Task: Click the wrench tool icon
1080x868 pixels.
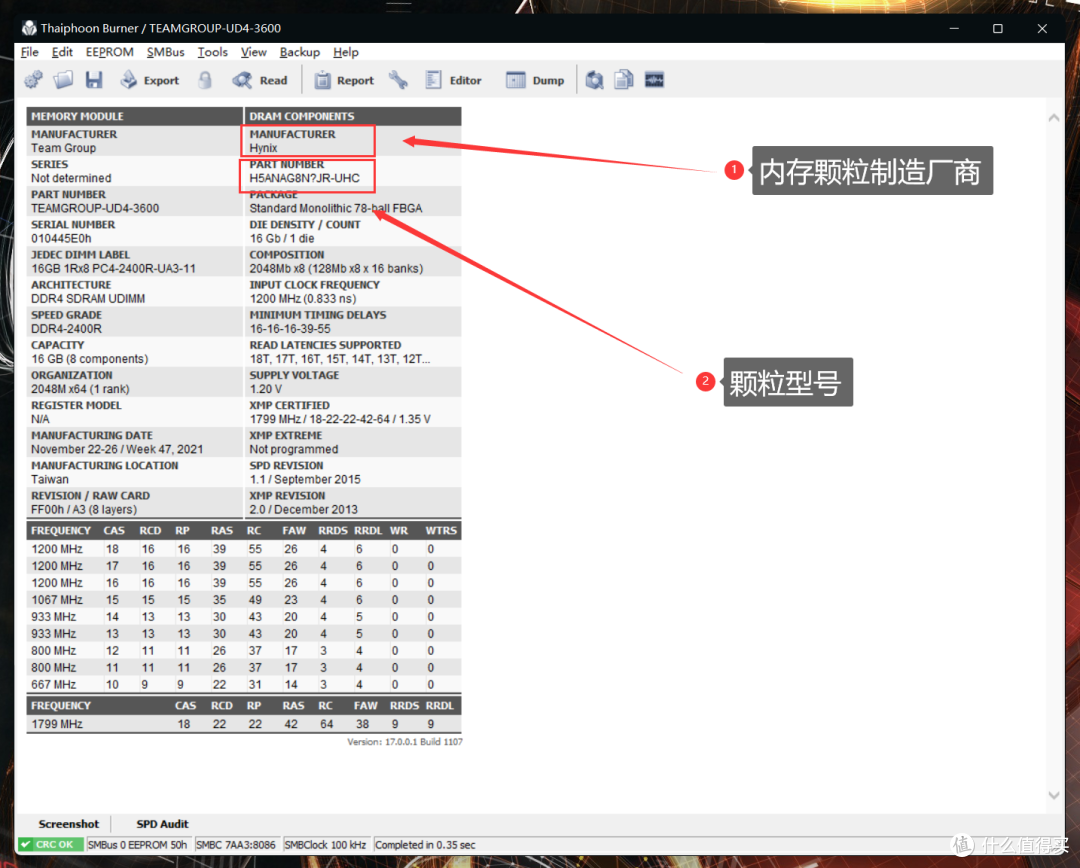Action: [x=398, y=80]
